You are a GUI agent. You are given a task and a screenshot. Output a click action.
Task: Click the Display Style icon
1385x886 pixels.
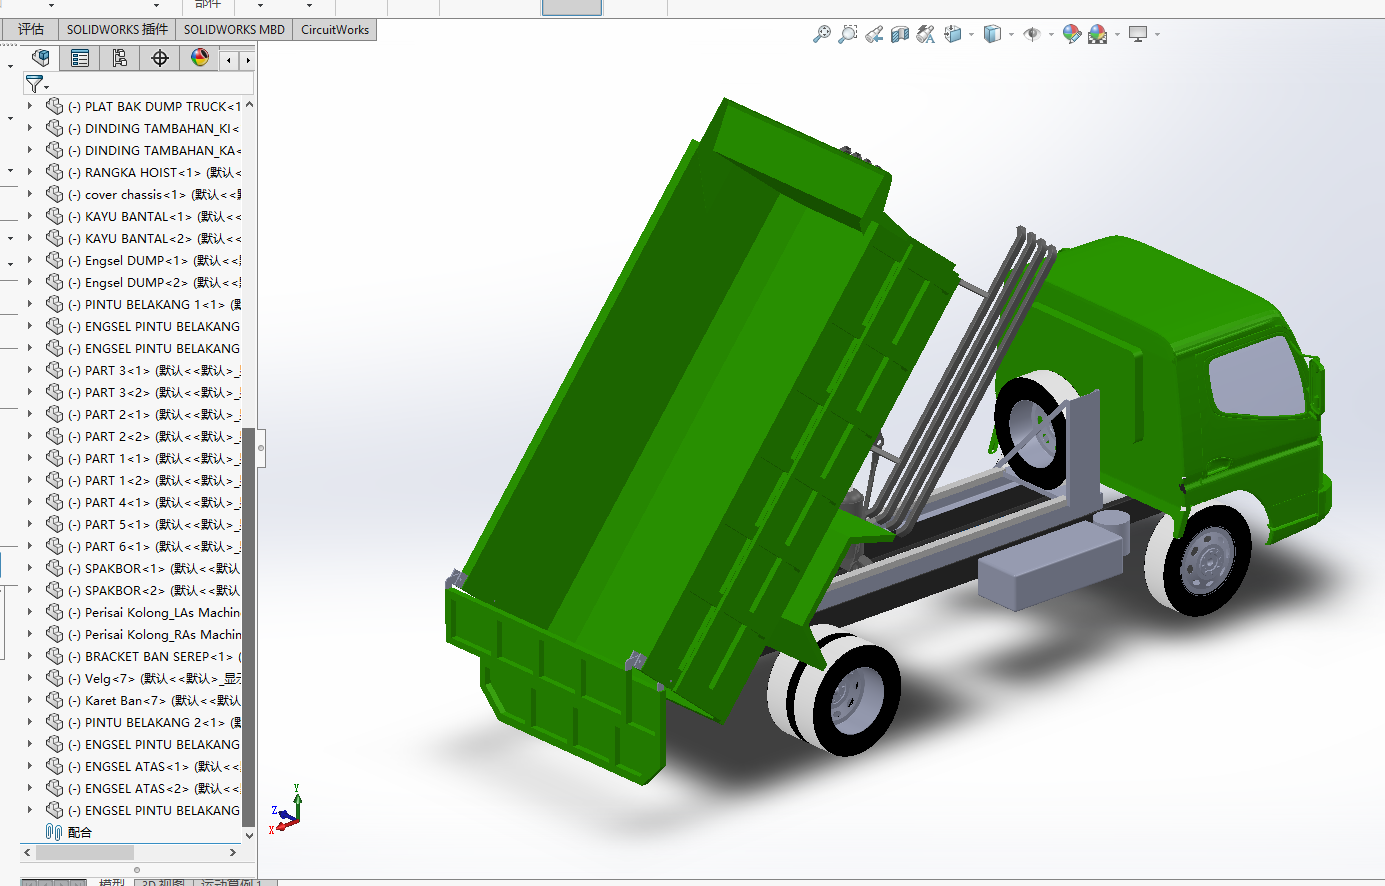tap(992, 34)
